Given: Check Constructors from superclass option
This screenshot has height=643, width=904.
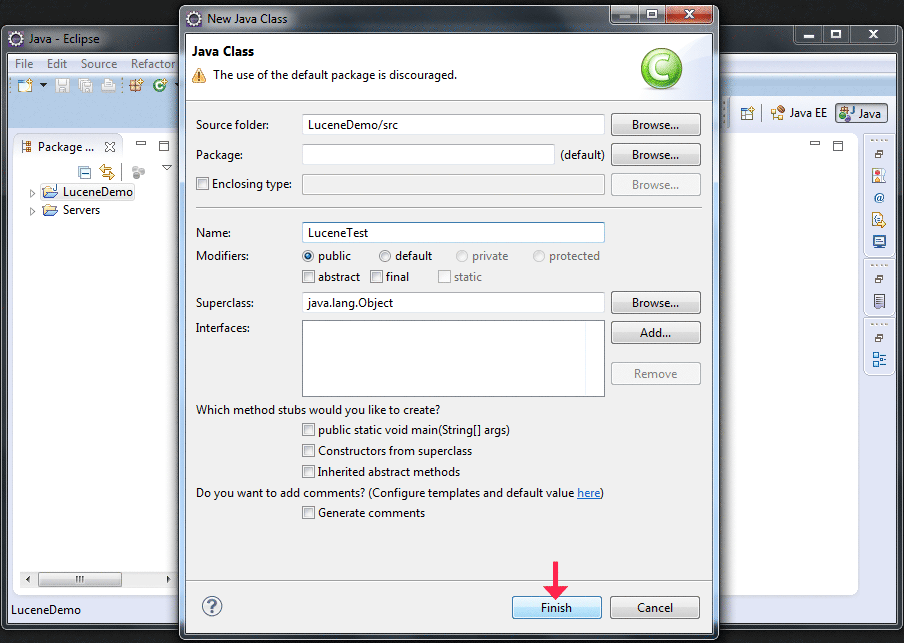Looking at the screenshot, I should [308, 450].
